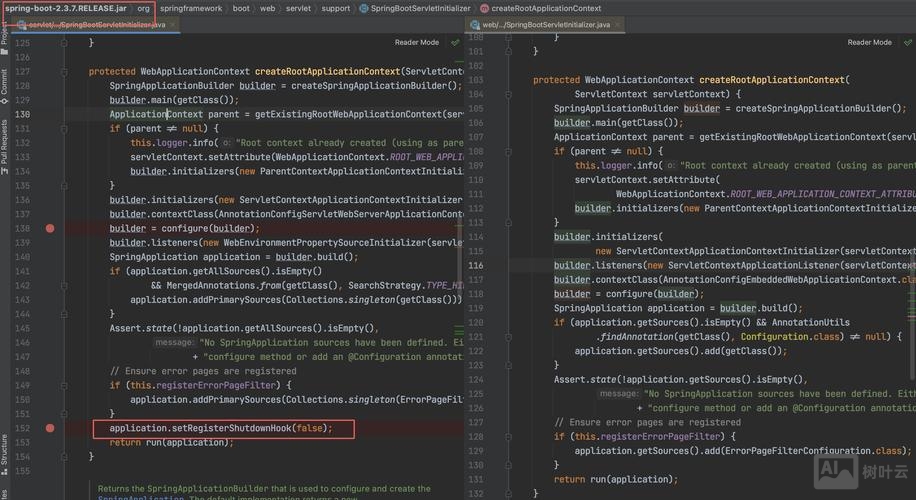Viewport: 916px width, 500px height.
Task: Click SpringBootServletInitializer class icon in breadcrumb
Action: click(363, 8)
